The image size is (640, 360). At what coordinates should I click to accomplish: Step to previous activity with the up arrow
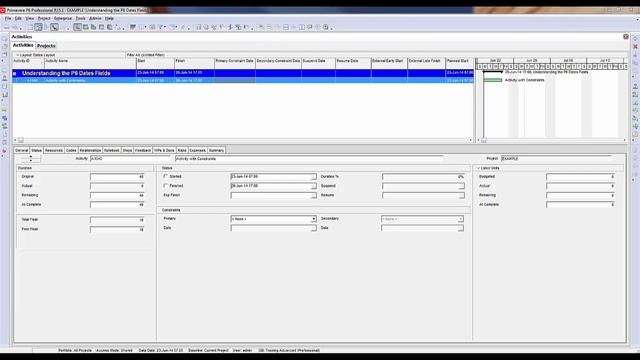[31, 157]
